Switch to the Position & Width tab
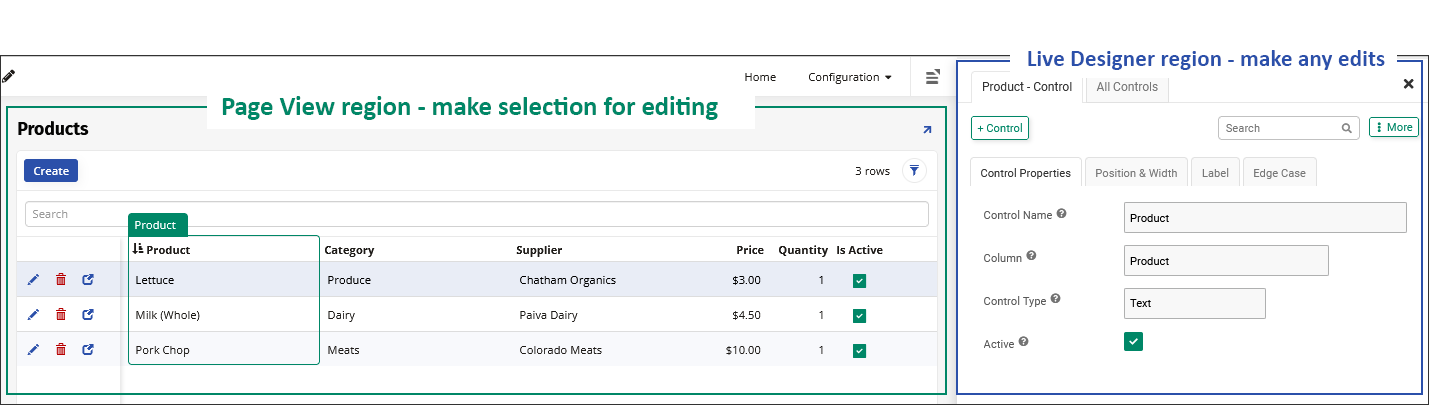Viewport: 1429px width, 405px height. [x=1136, y=173]
